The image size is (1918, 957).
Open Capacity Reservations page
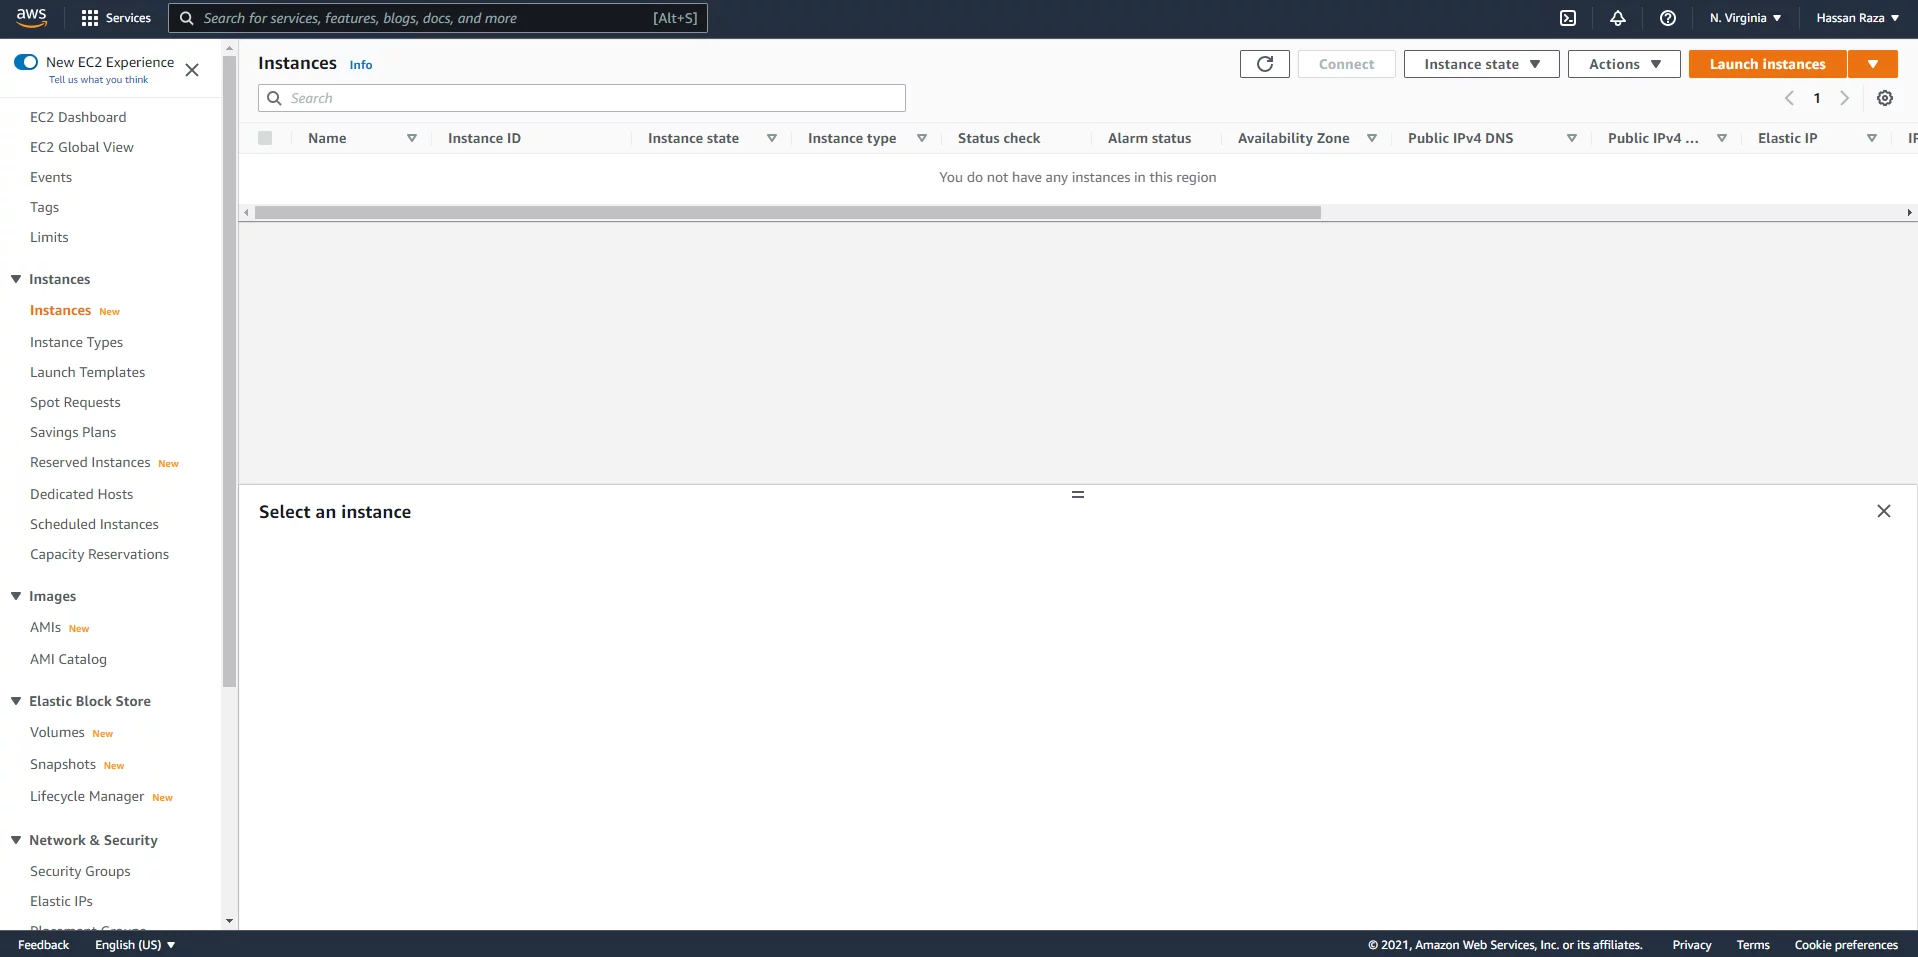99,554
